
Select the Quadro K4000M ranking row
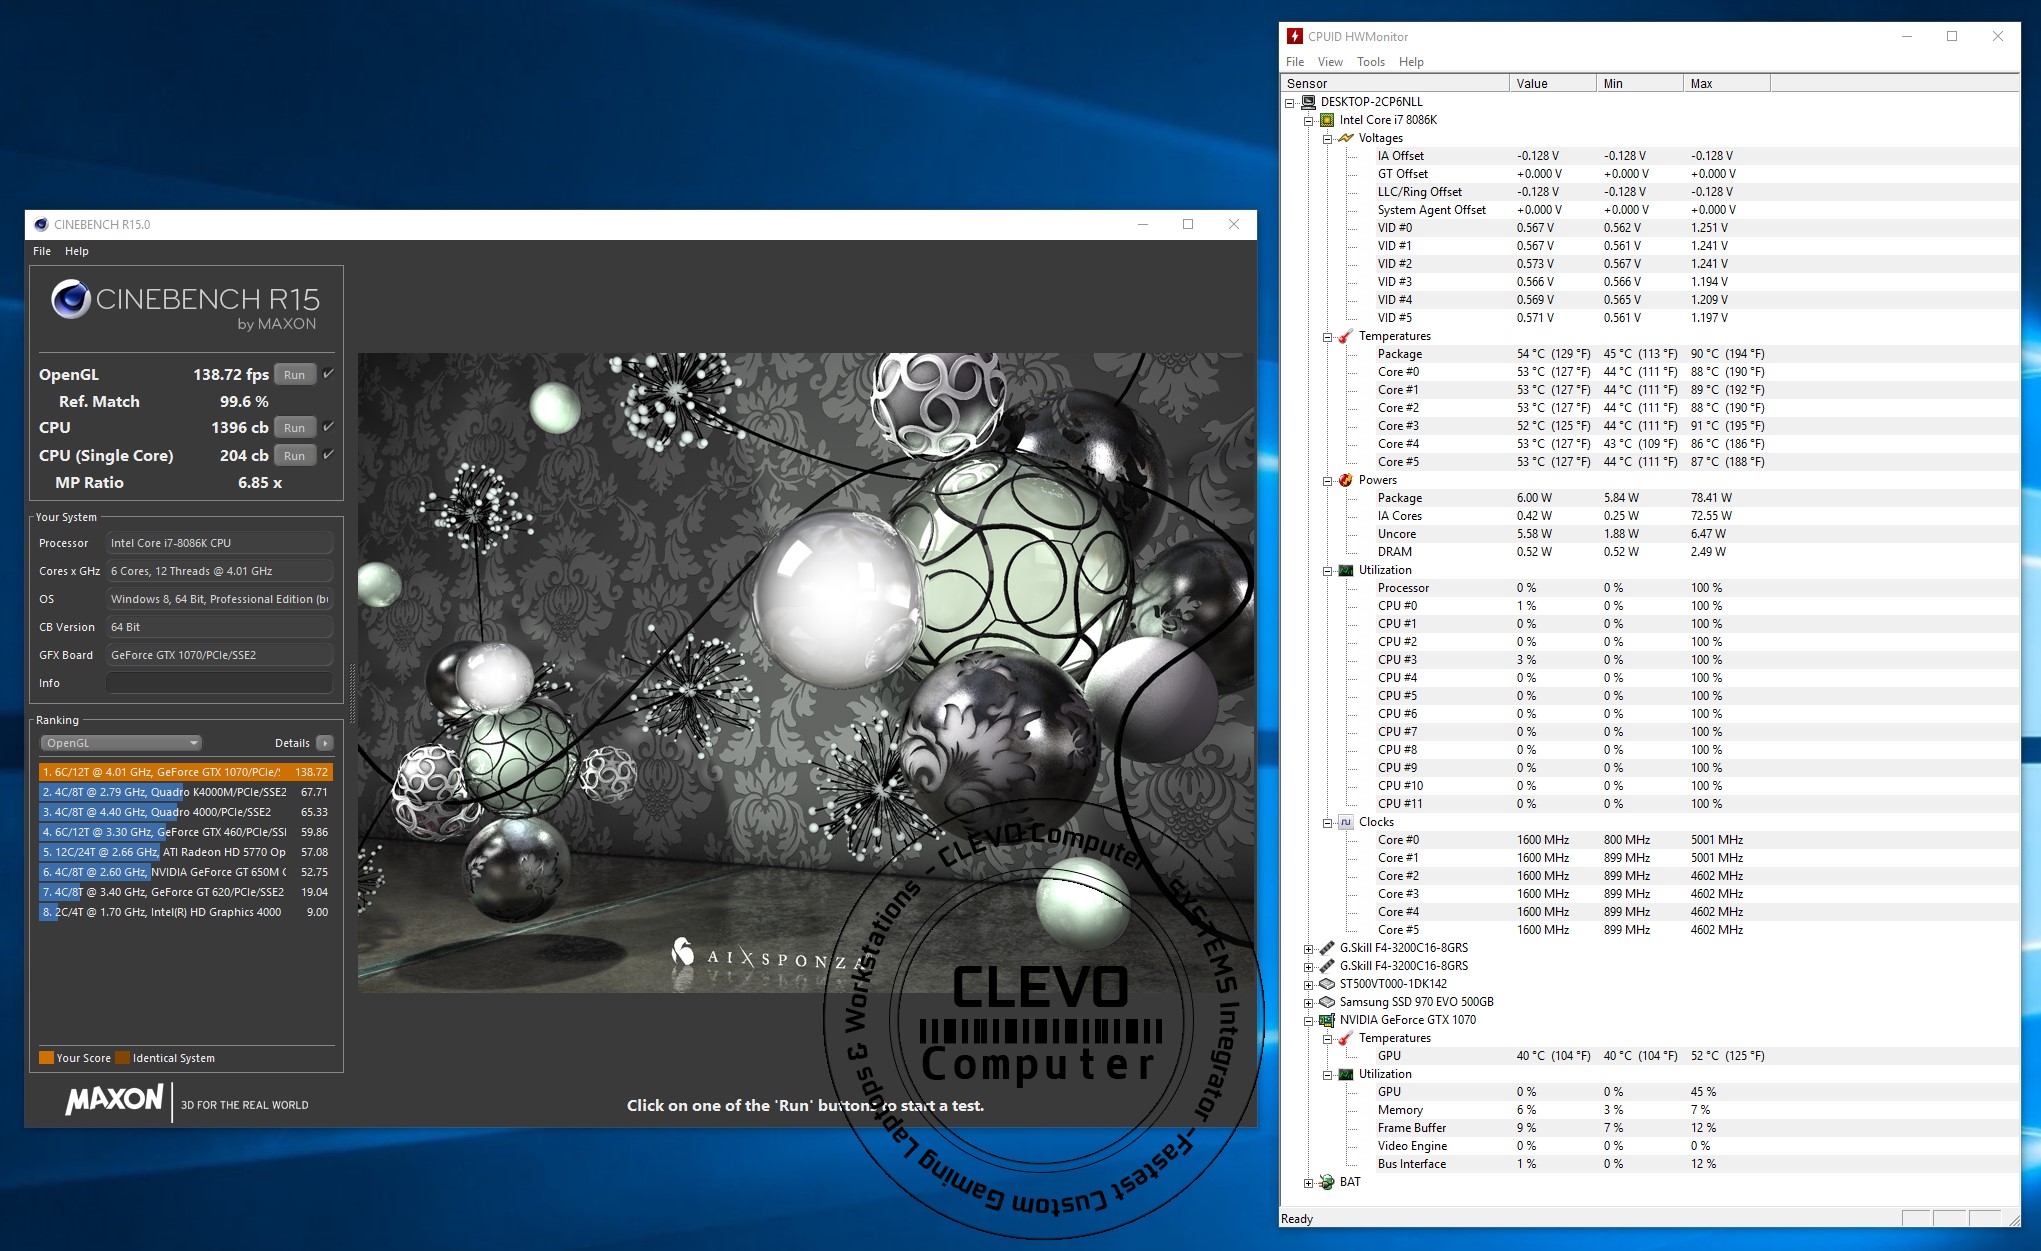[186, 792]
